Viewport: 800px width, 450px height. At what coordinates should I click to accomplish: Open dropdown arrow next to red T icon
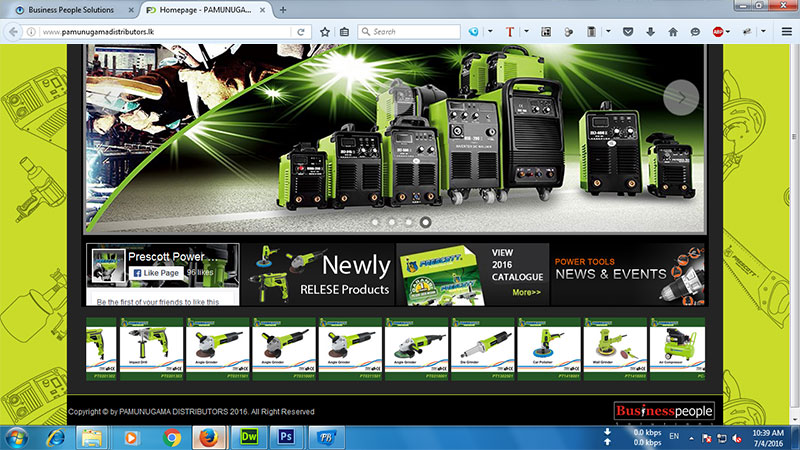coord(527,32)
